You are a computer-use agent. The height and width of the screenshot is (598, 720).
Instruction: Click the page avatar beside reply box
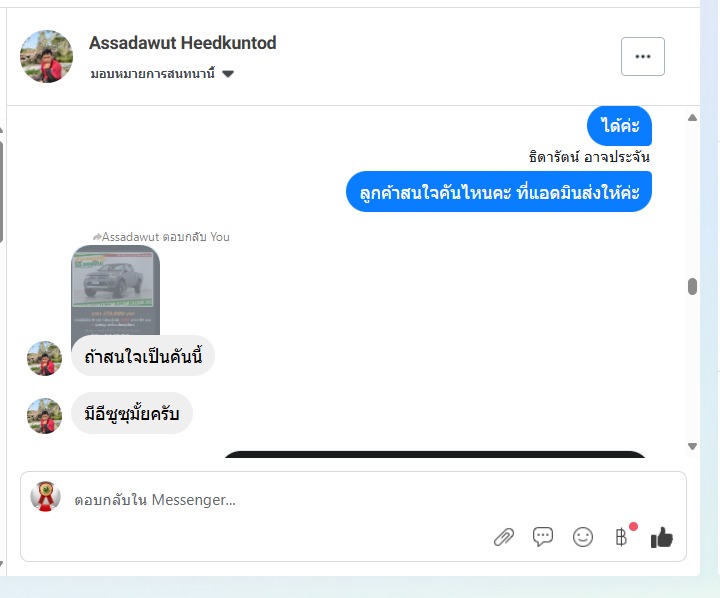tap(45, 496)
